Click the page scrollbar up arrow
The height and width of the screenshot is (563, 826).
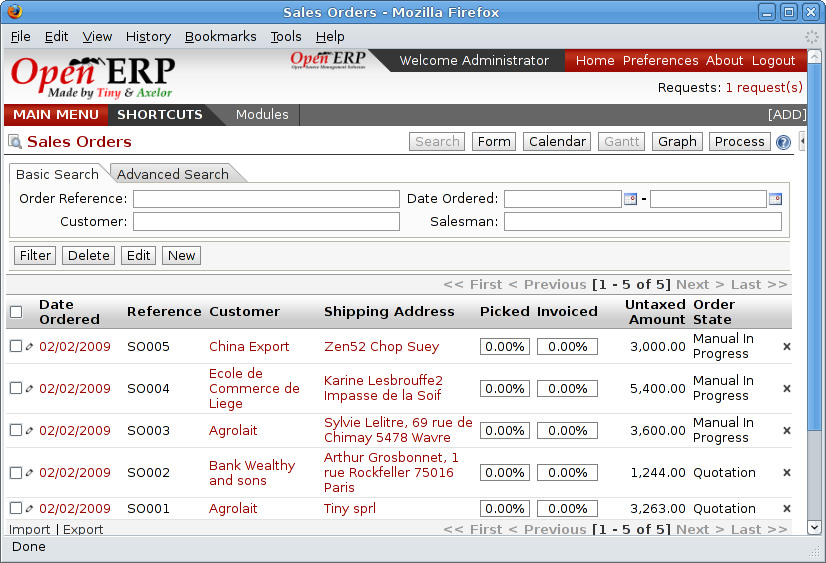(814, 56)
